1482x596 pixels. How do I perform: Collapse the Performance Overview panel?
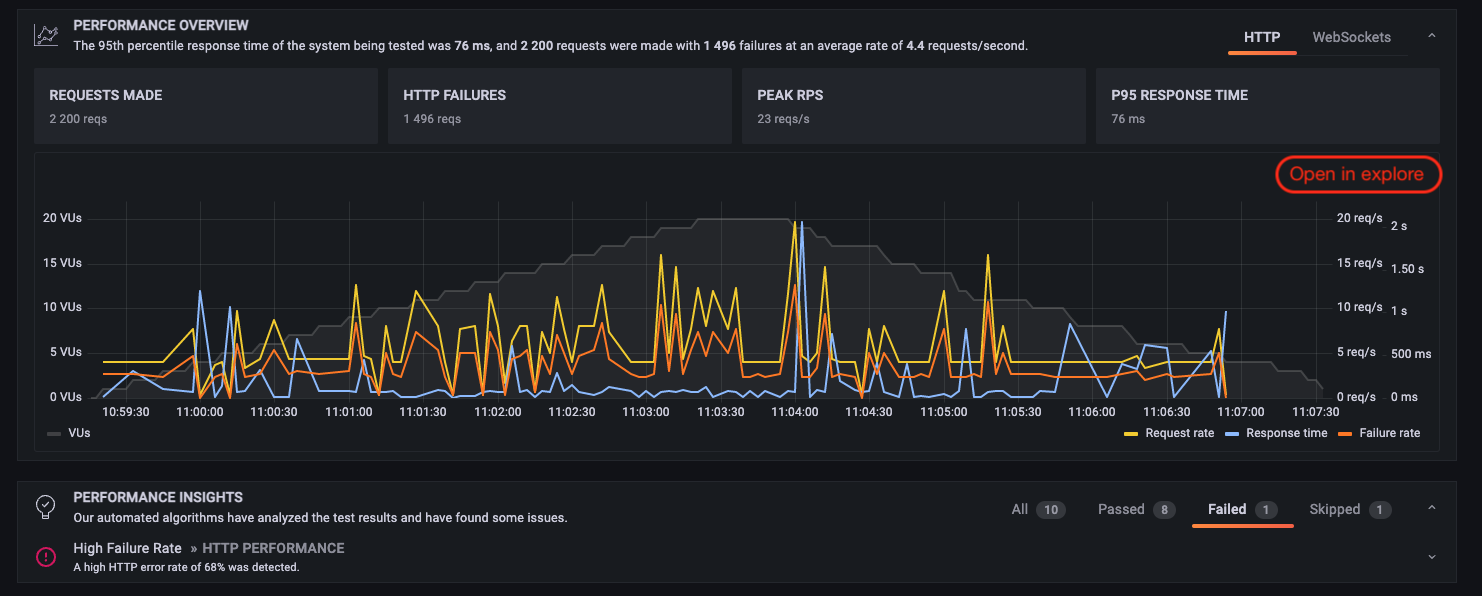(x=1431, y=34)
